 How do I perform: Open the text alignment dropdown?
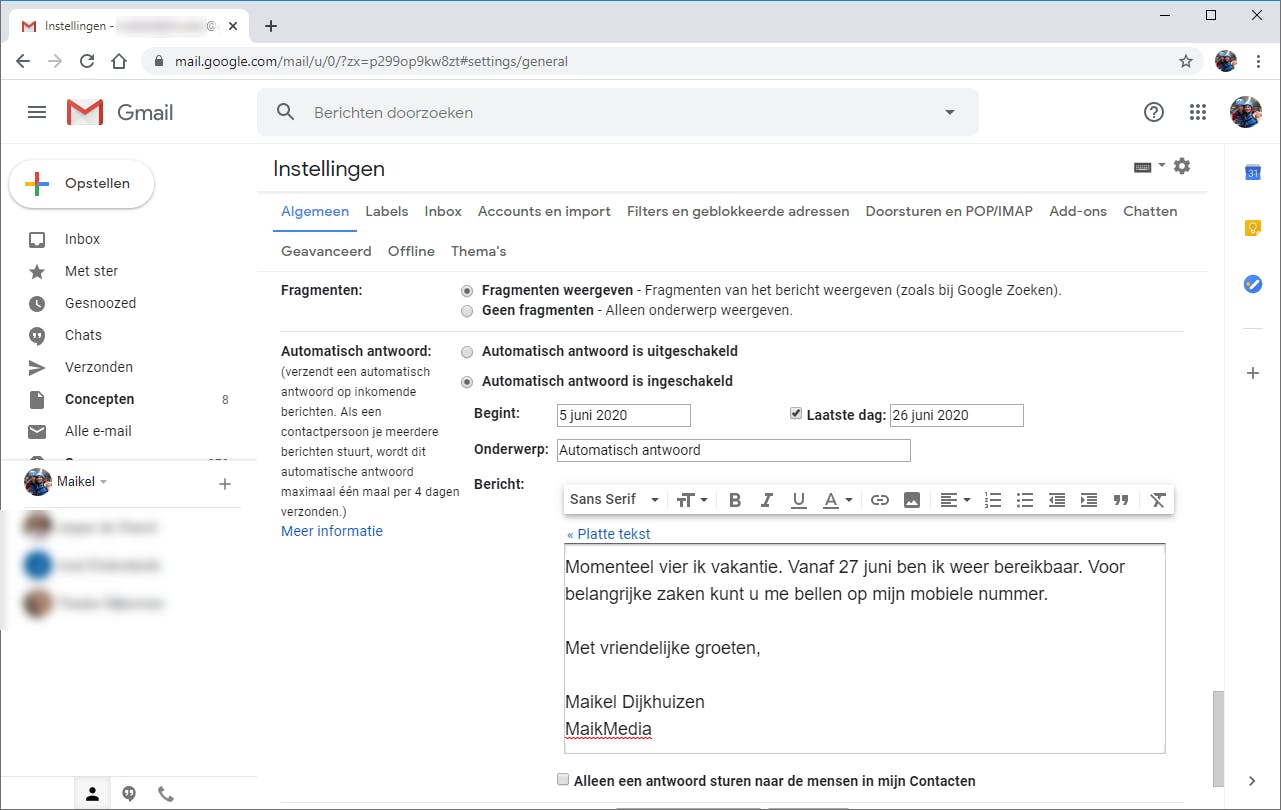pos(955,500)
